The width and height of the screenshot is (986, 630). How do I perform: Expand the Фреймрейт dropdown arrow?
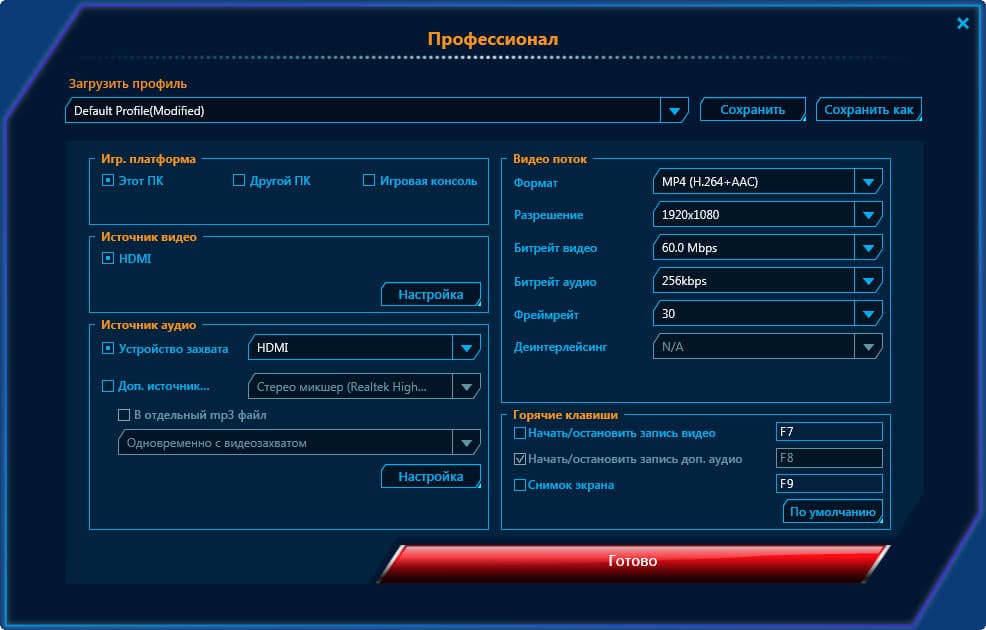pos(868,314)
